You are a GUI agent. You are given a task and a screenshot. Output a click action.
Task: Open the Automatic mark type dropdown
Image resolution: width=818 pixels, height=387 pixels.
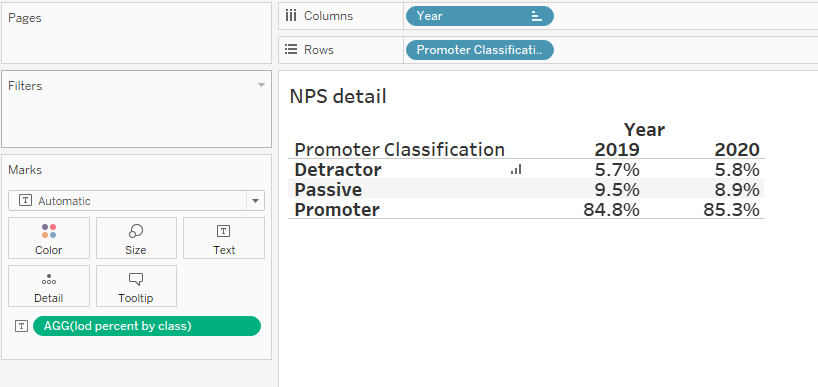pos(136,201)
